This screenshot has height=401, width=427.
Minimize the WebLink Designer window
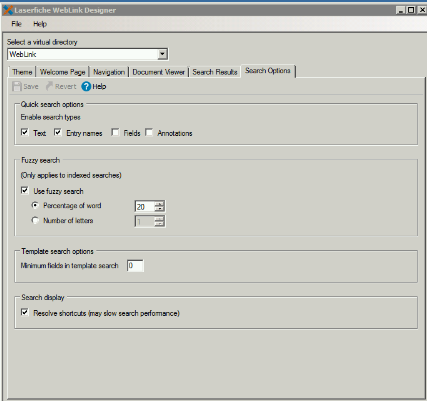click(400, 10)
